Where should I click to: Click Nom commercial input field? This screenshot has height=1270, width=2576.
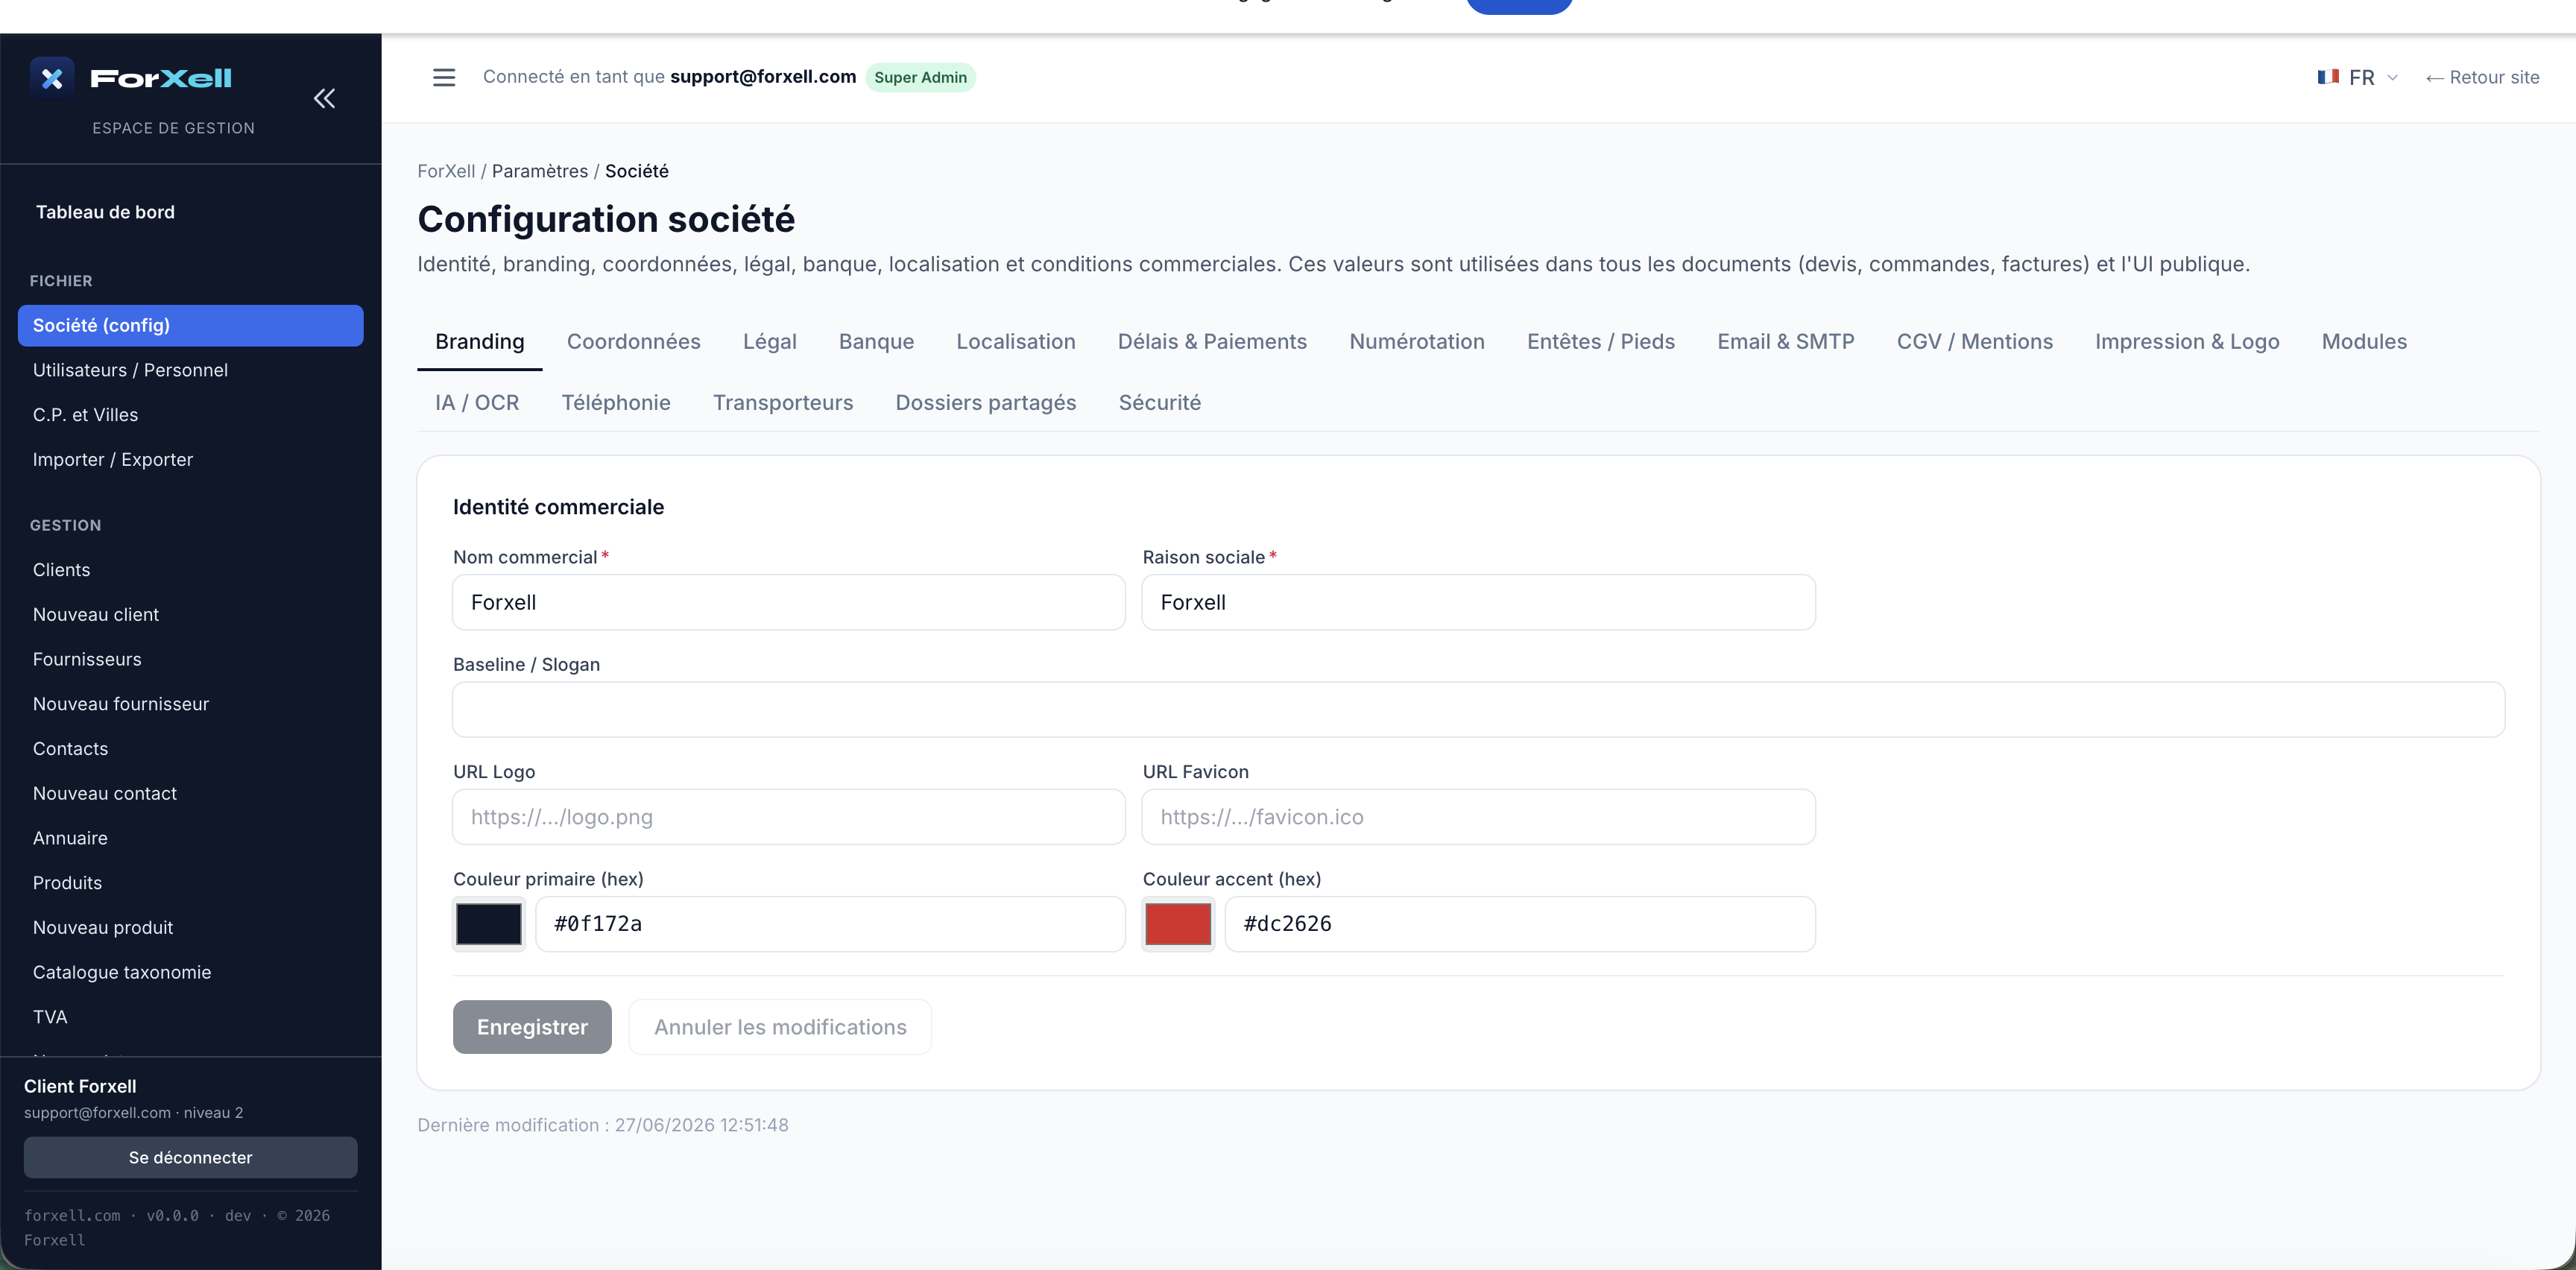(789, 602)
